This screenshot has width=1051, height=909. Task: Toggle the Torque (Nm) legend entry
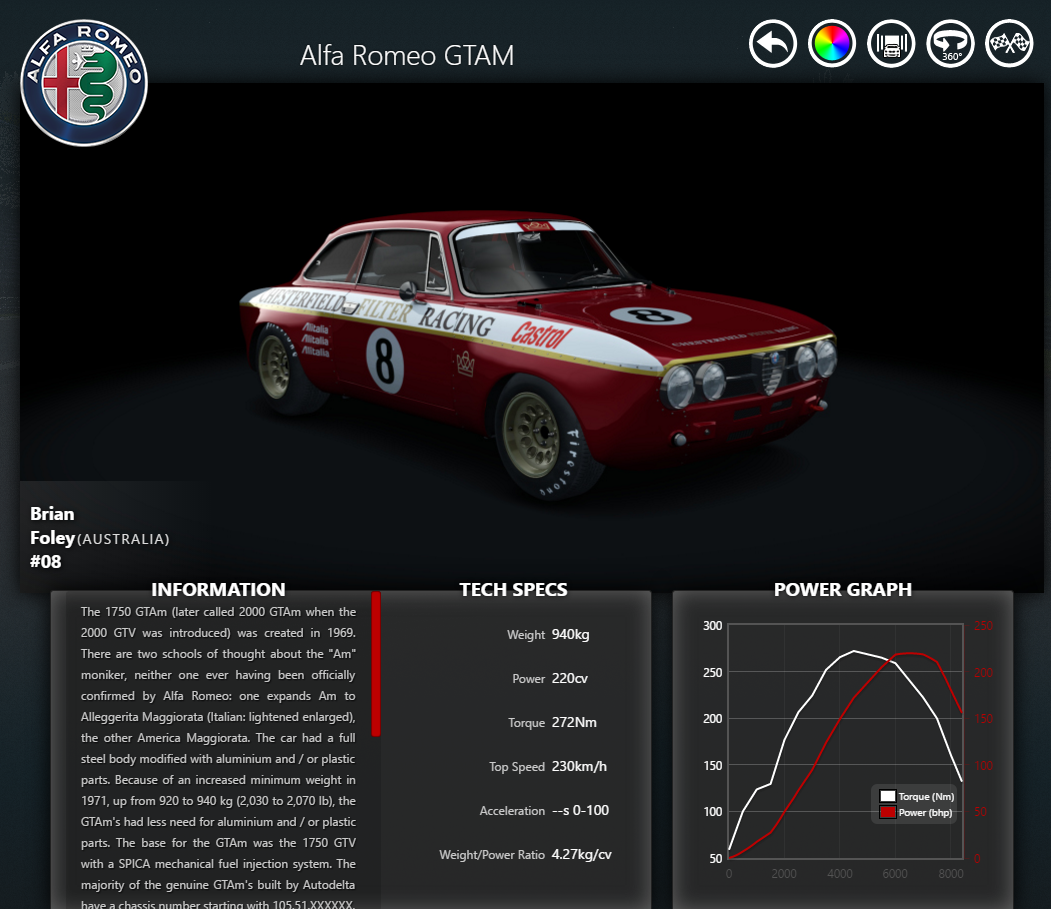coord(917,796)
